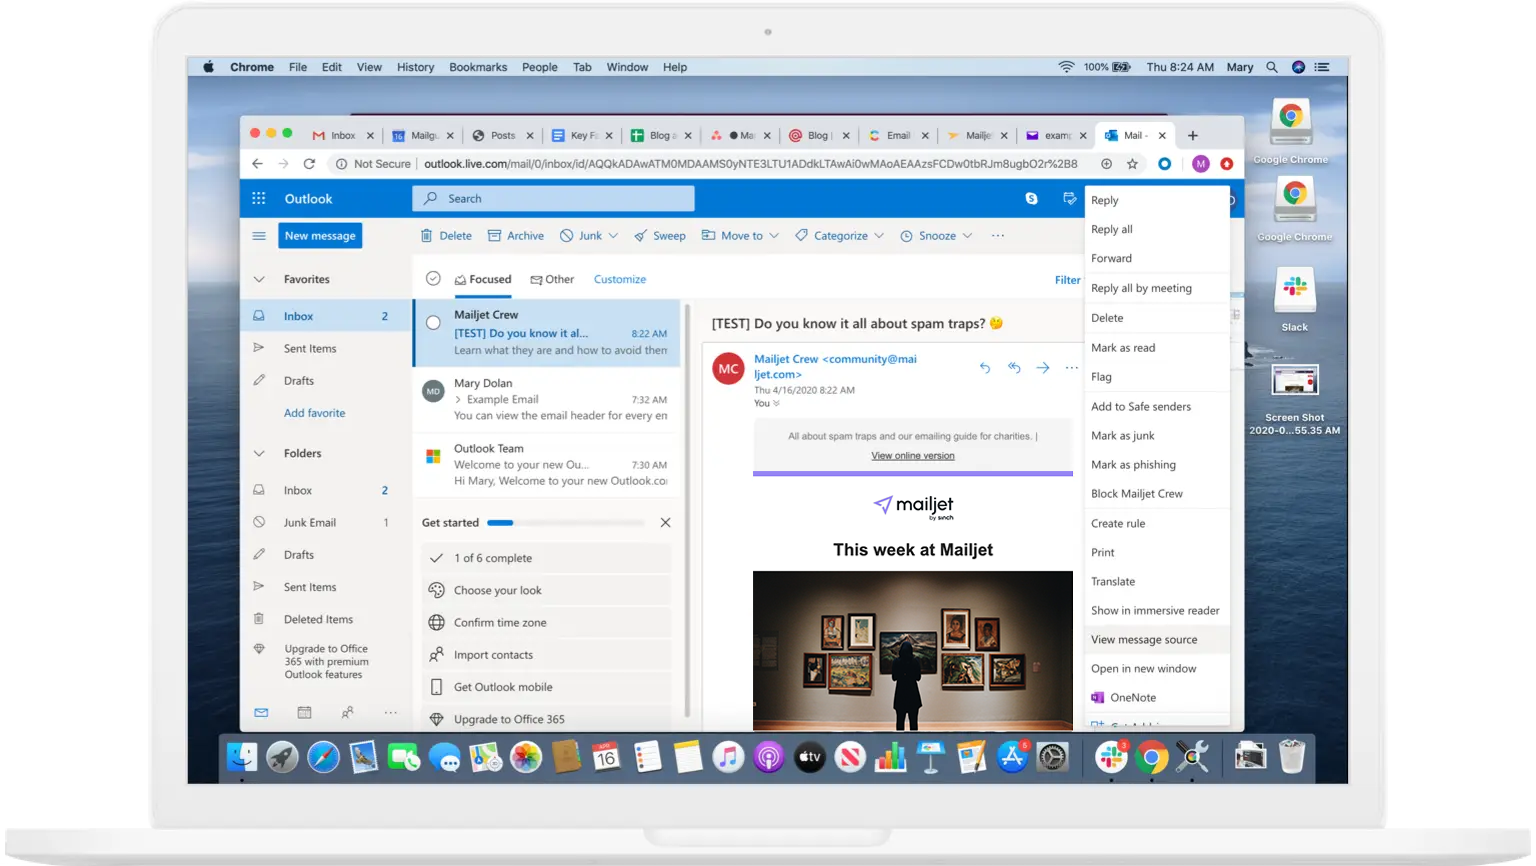Open the Mary Dolan Example Email message
Screen dimensions: 1536x866
click(547, 399)
